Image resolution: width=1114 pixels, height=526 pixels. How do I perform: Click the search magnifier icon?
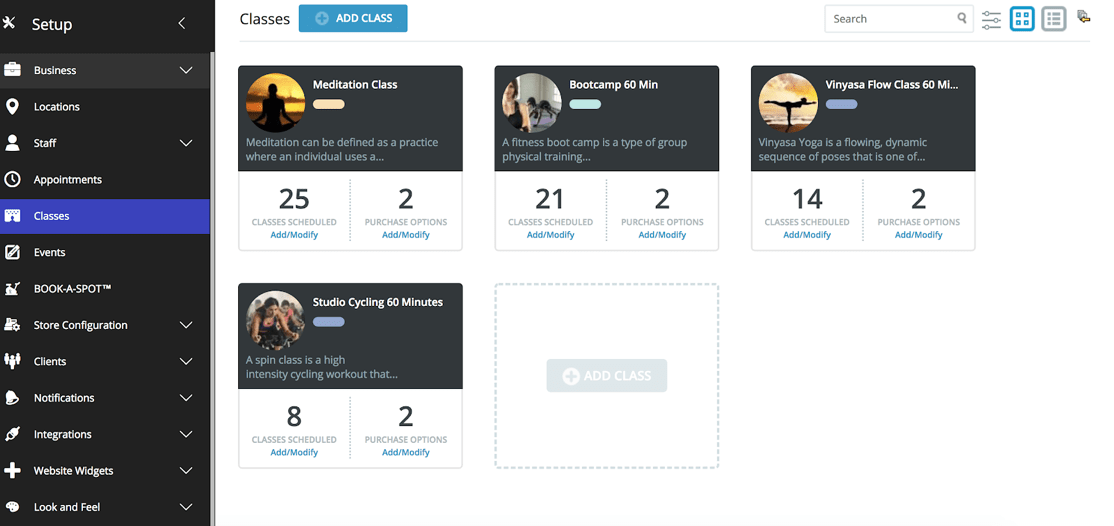click(961, 18)
